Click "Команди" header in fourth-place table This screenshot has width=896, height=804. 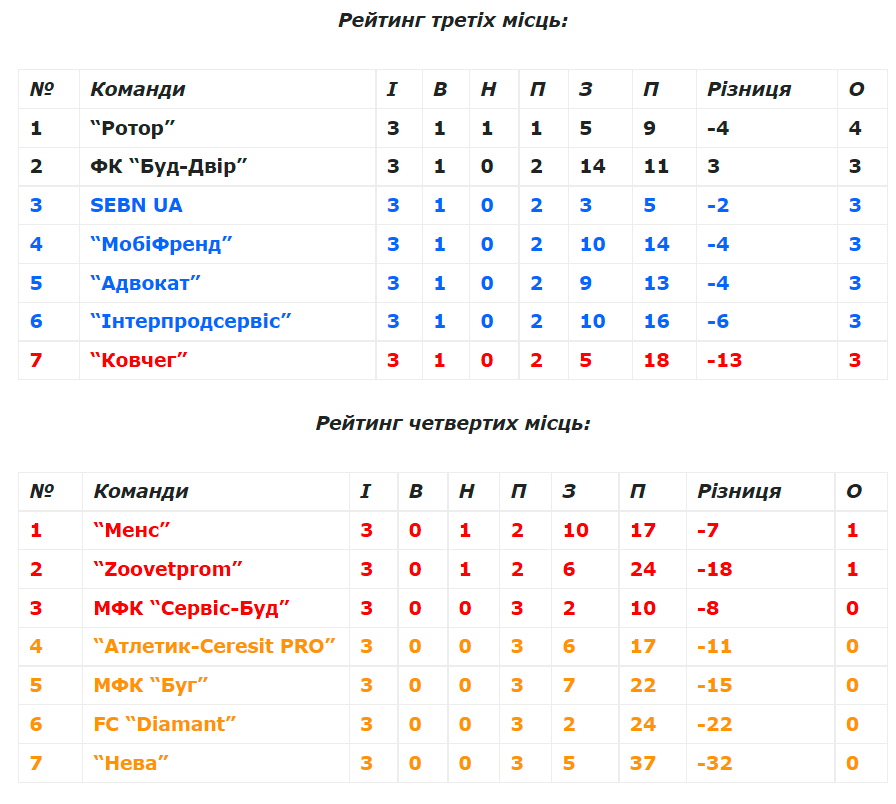point(141,491)
